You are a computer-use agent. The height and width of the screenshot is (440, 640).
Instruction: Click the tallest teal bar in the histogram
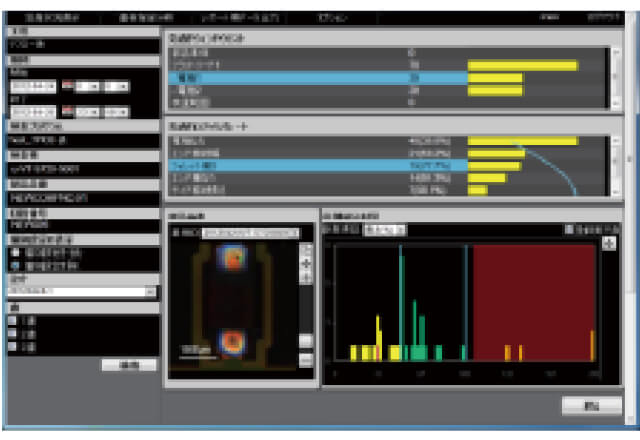(x=401, y=303)
